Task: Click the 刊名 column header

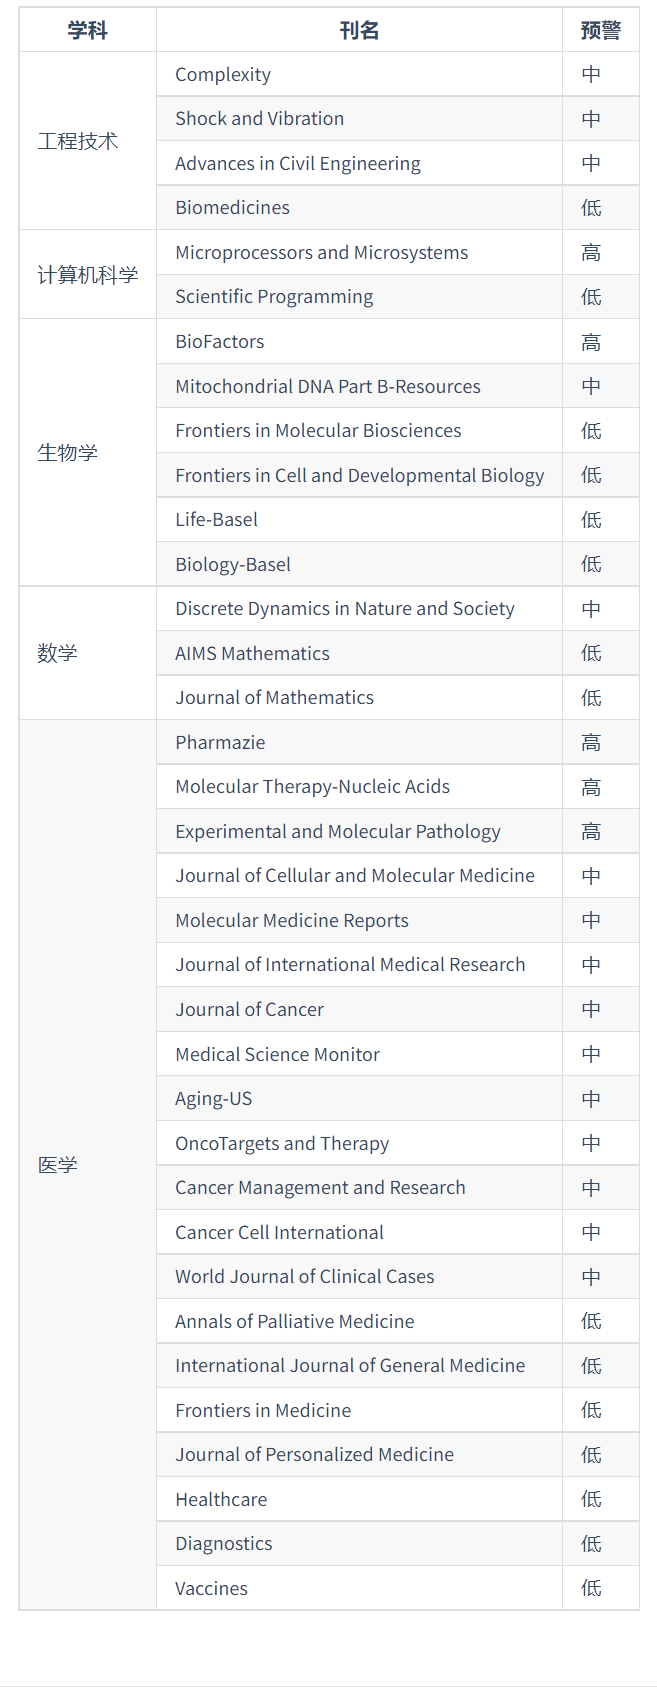Action: (359, 30)
